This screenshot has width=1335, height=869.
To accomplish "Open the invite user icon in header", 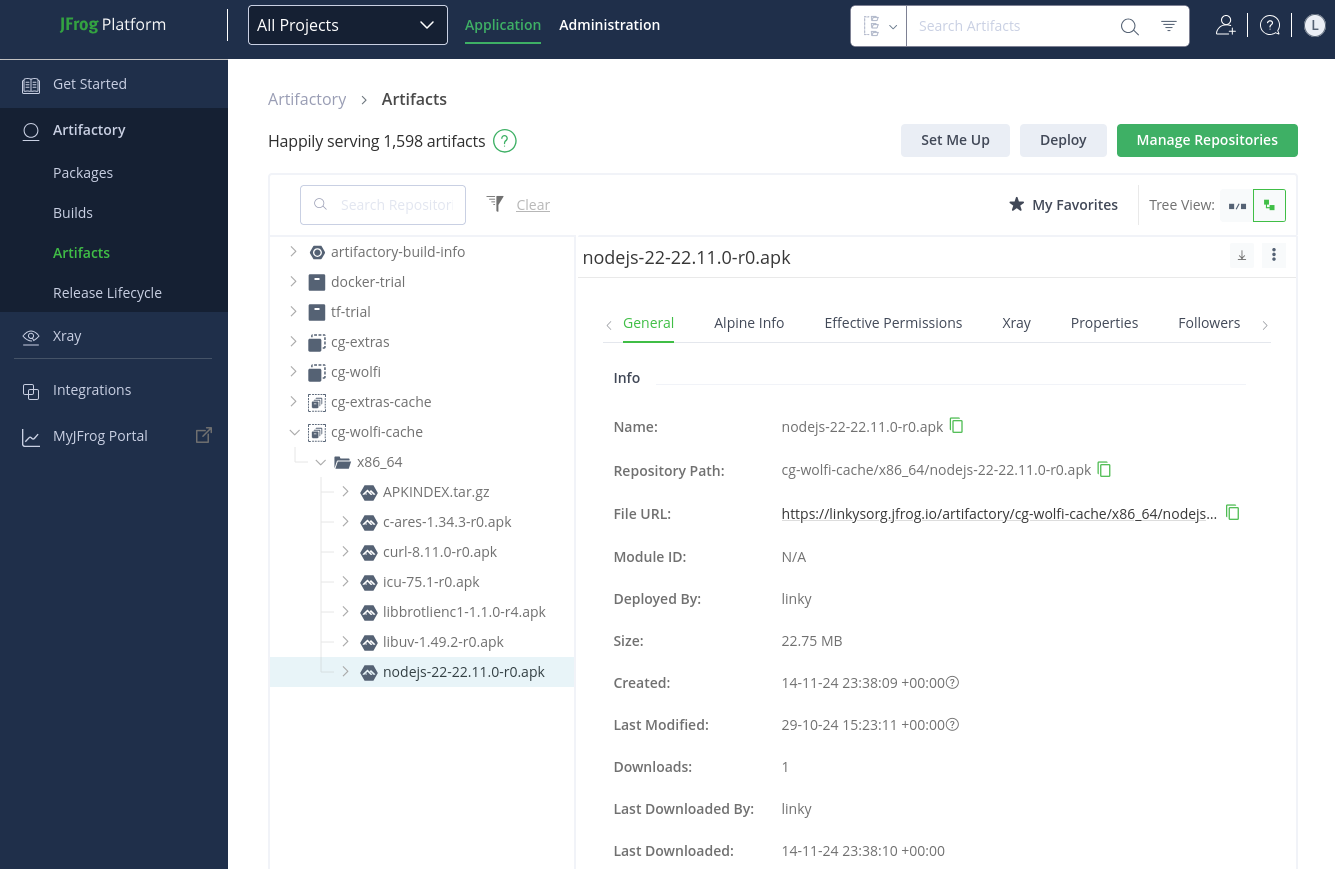I will coord(1225,26).
